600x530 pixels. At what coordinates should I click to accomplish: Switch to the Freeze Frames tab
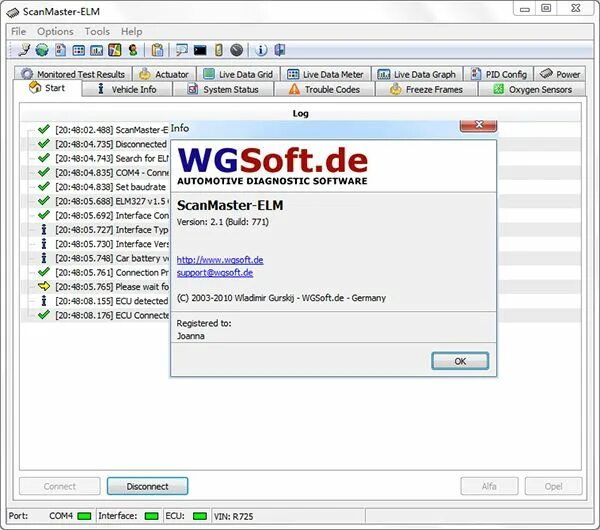tap(426, 89)
